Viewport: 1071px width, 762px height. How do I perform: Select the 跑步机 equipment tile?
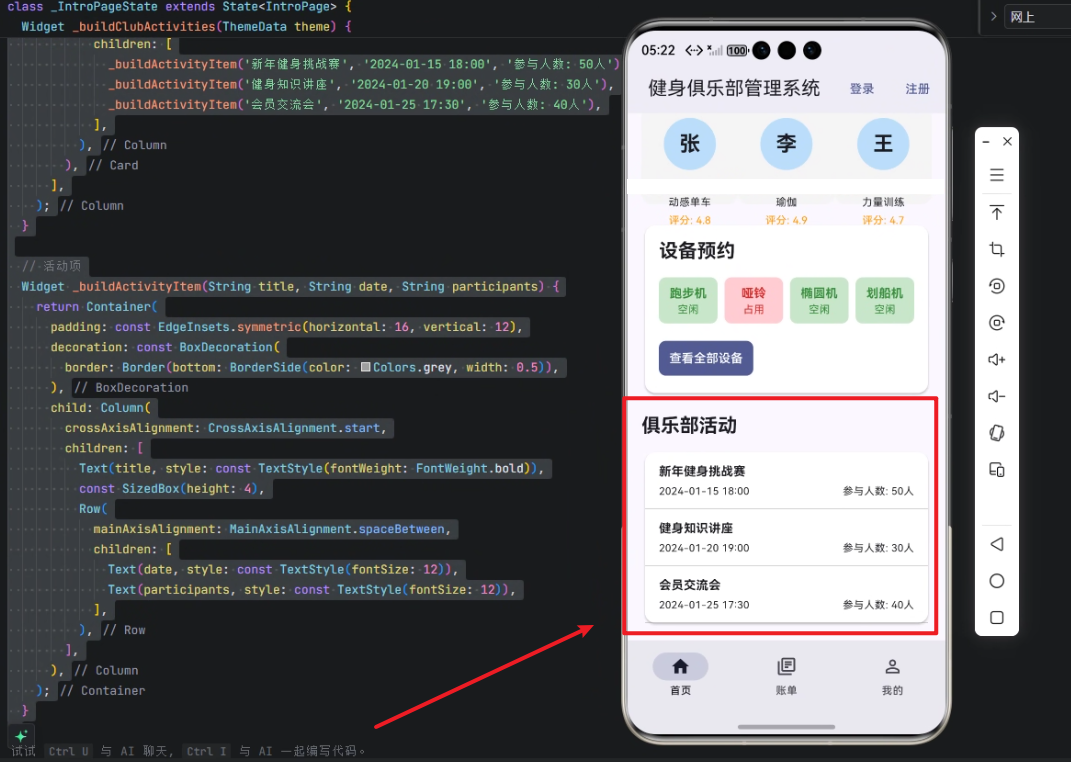click(688, 300)
